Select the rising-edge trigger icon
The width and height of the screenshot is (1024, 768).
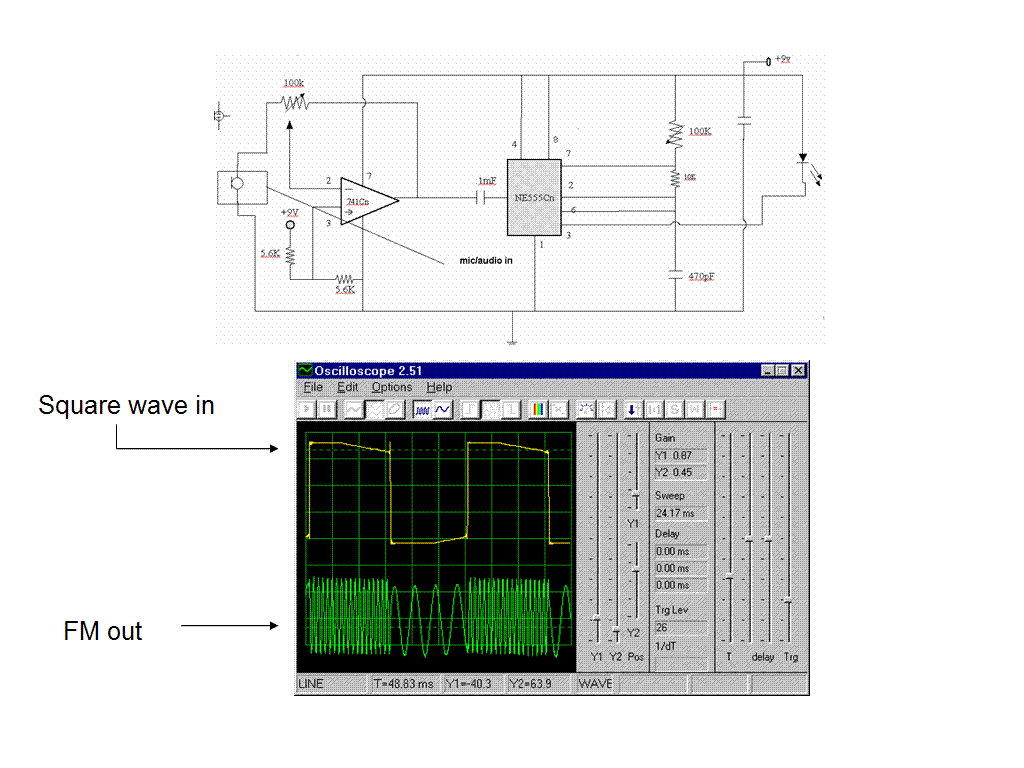(470, 409)
